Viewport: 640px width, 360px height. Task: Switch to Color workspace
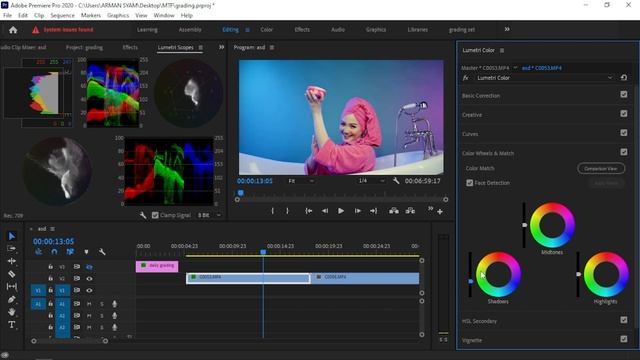(267, 30)
